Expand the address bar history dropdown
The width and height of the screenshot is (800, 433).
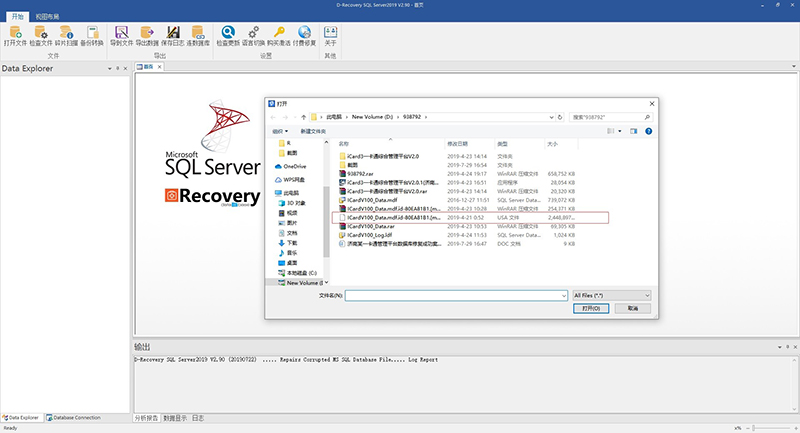[x=552, y=117]
